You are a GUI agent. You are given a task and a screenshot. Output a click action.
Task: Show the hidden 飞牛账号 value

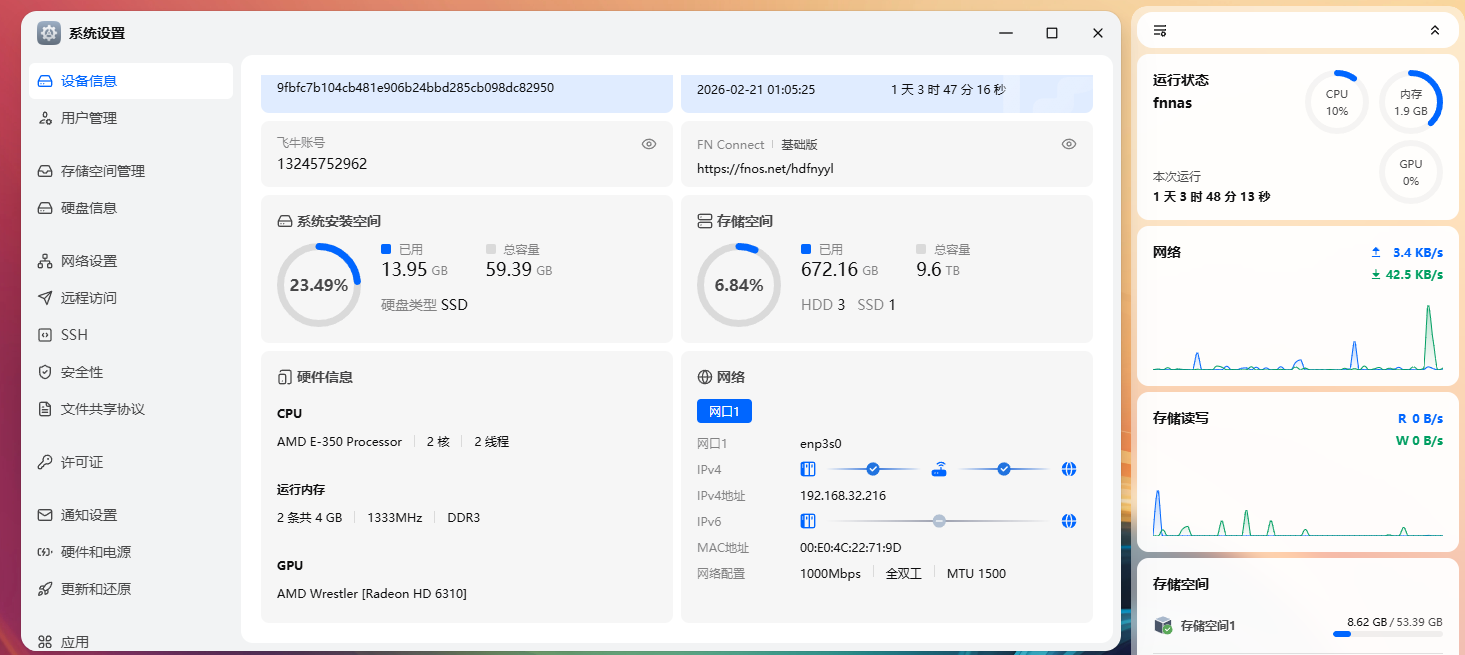pos(648,143)
